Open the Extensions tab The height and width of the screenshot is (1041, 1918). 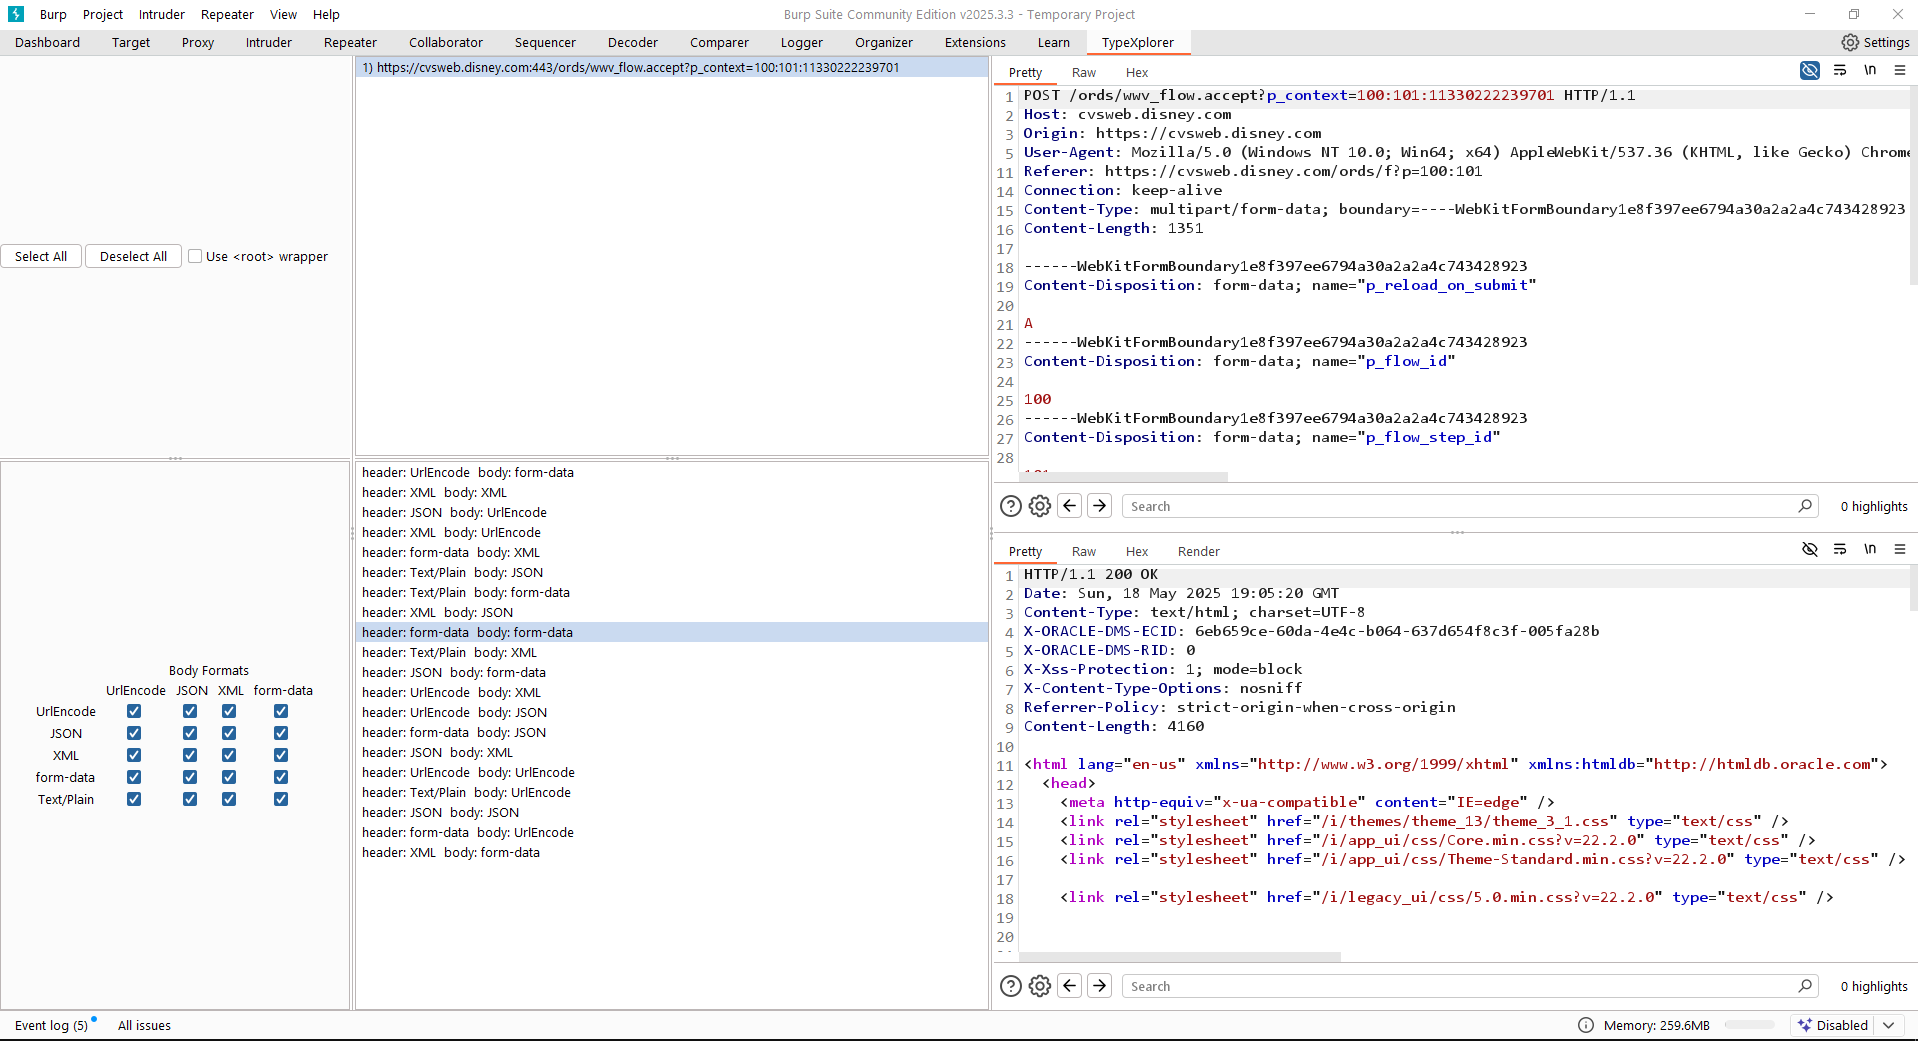(975, 42)
